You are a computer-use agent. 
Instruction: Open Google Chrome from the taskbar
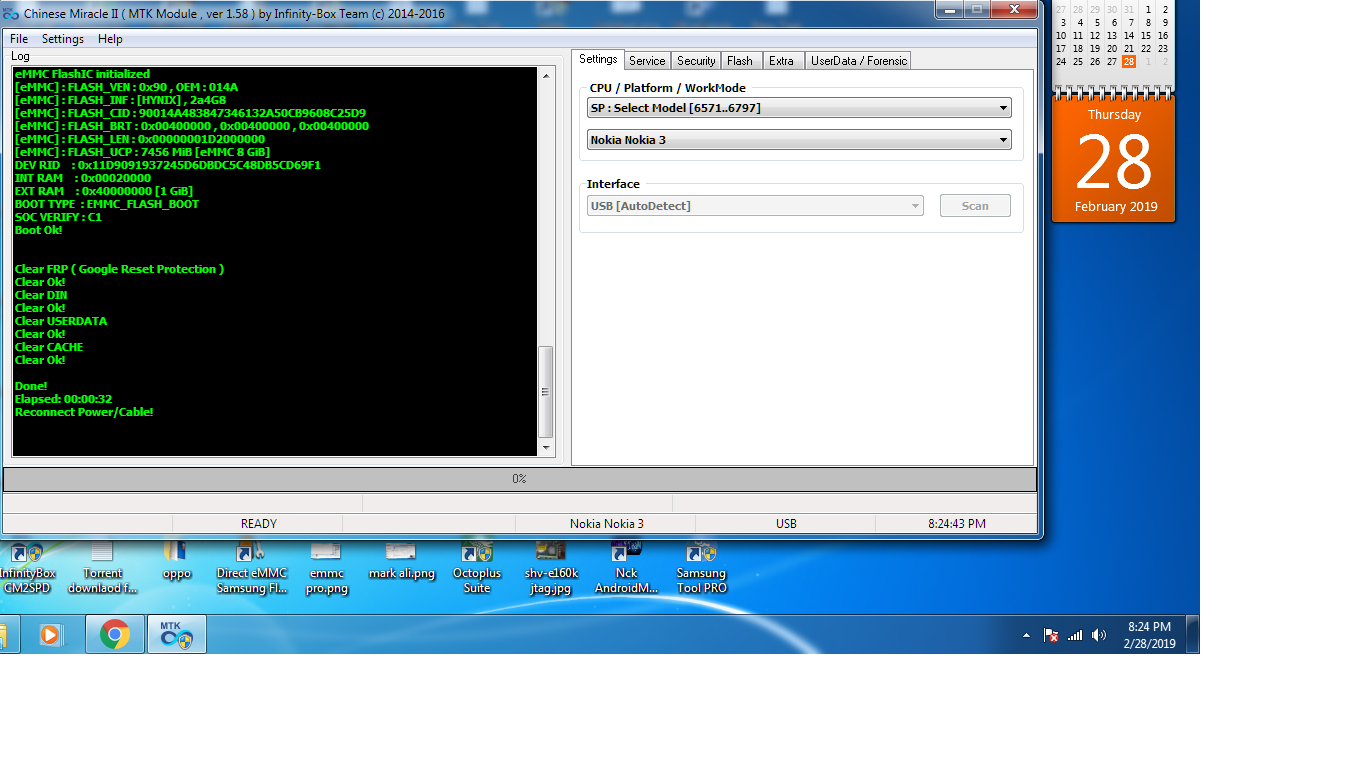coord(115,634)
